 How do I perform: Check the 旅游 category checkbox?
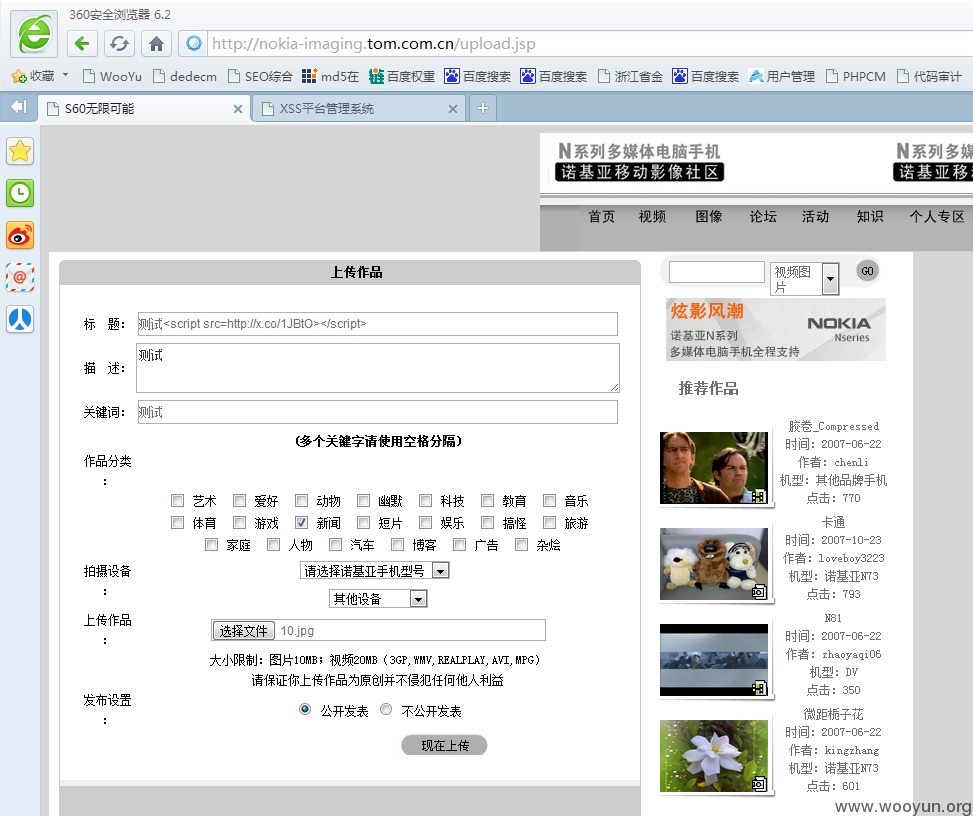click(550, 522)
